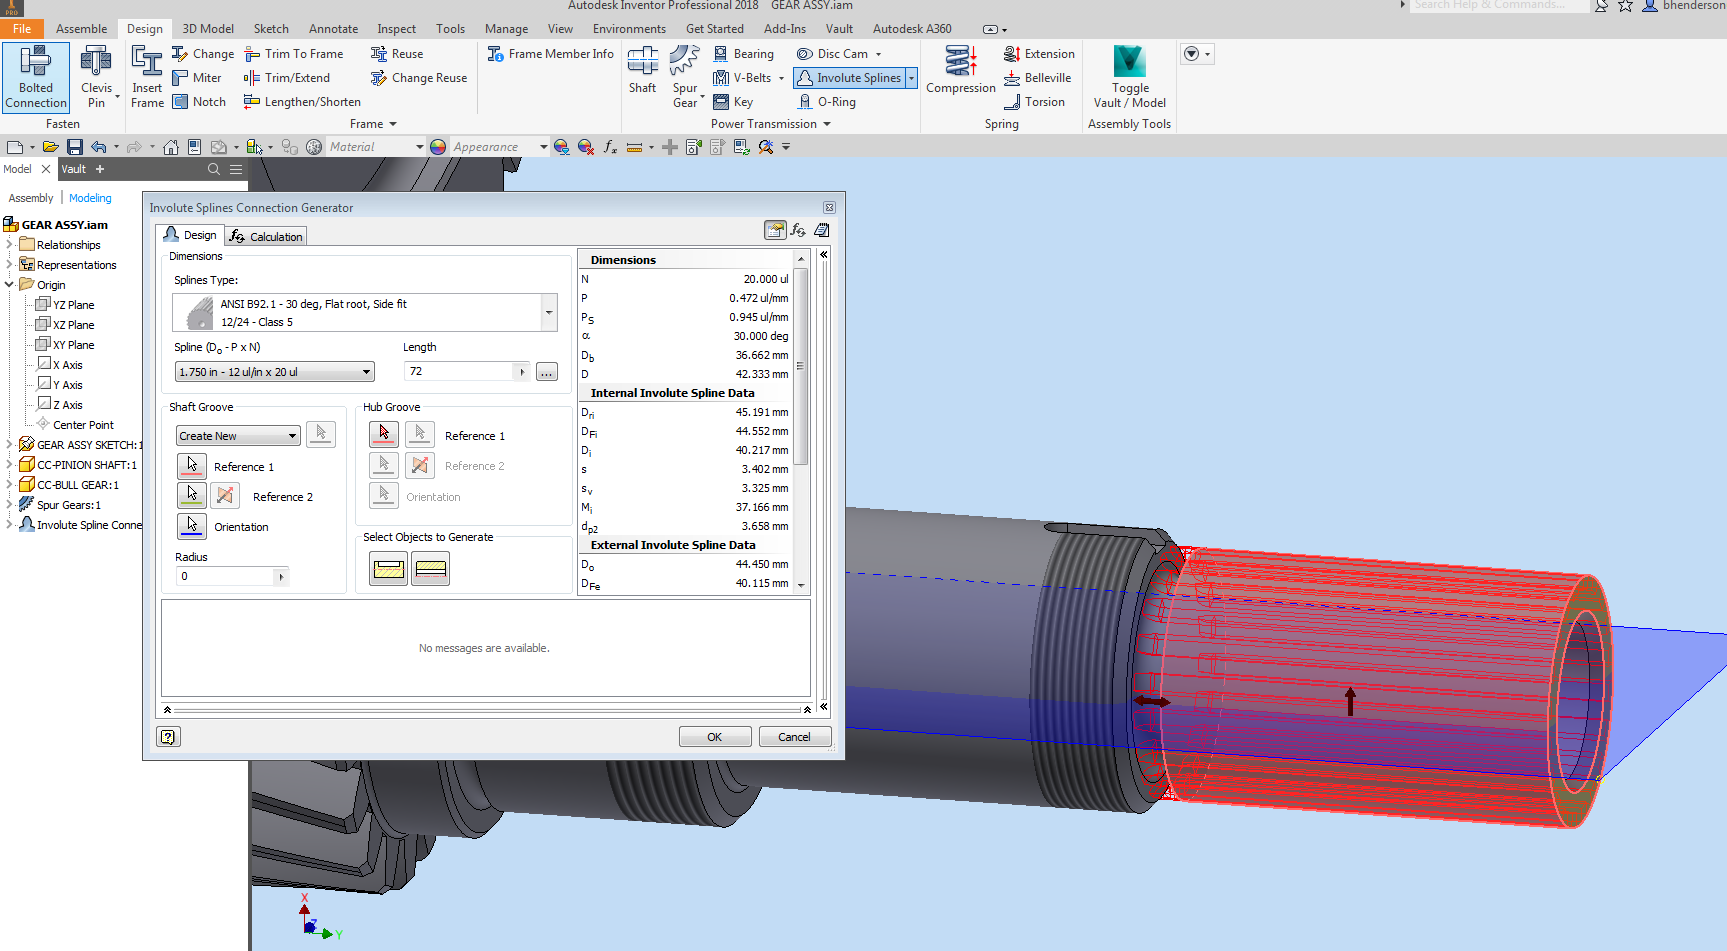Open the Vault browser tab
The height and width of the screenshot is (951, 1727).
74,169
